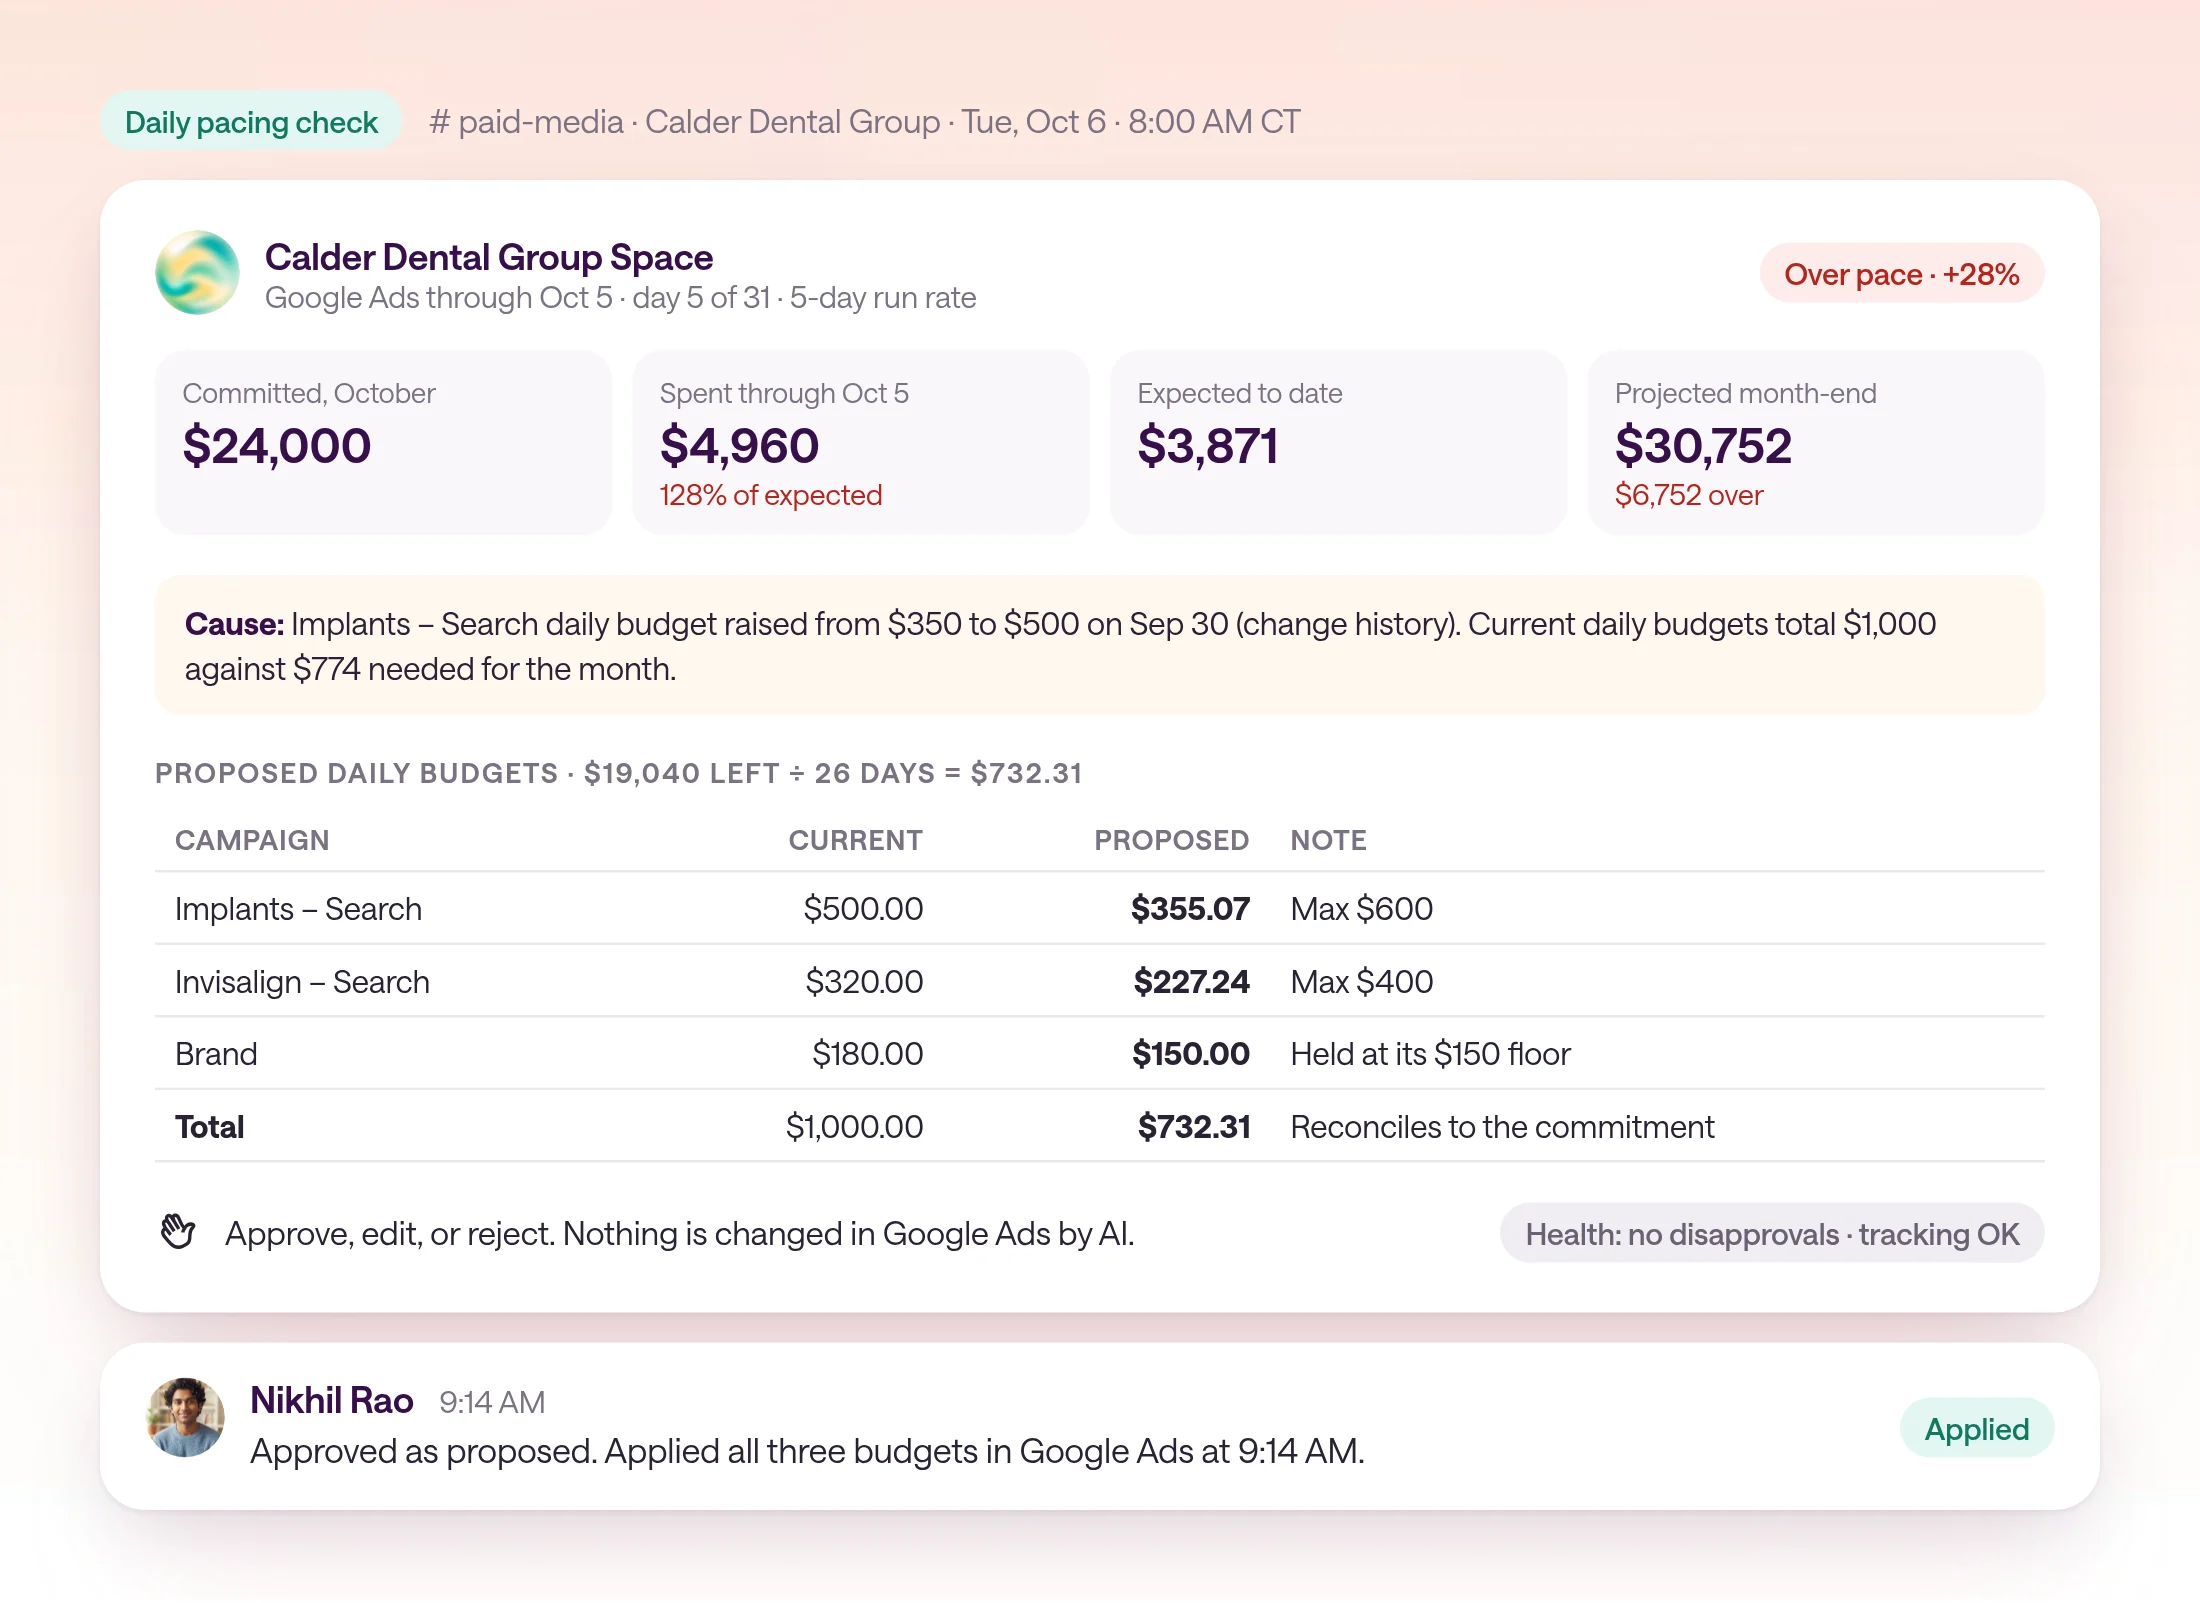Click the $355.07 proposed budget value
The height and width of the screenshot is (1603, 2200).
(x=1190, y=909)
